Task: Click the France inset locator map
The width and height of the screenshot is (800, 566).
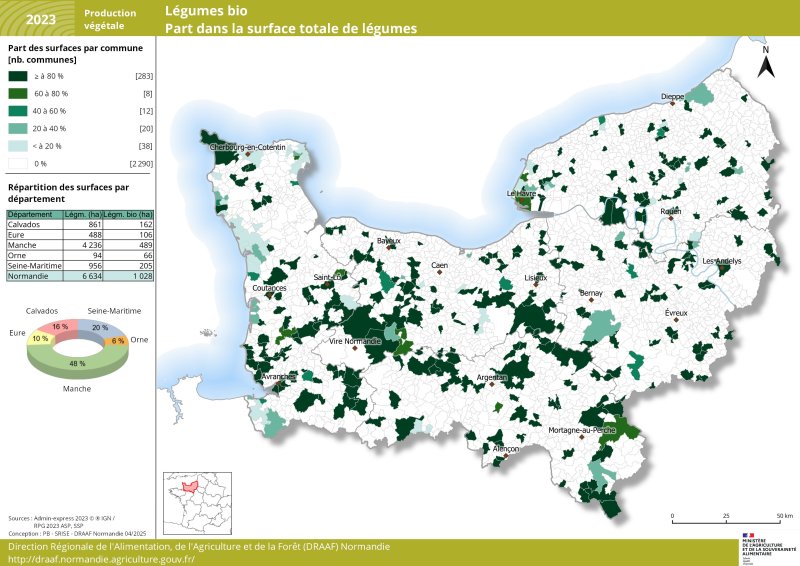Action: [x=197, y=503]
